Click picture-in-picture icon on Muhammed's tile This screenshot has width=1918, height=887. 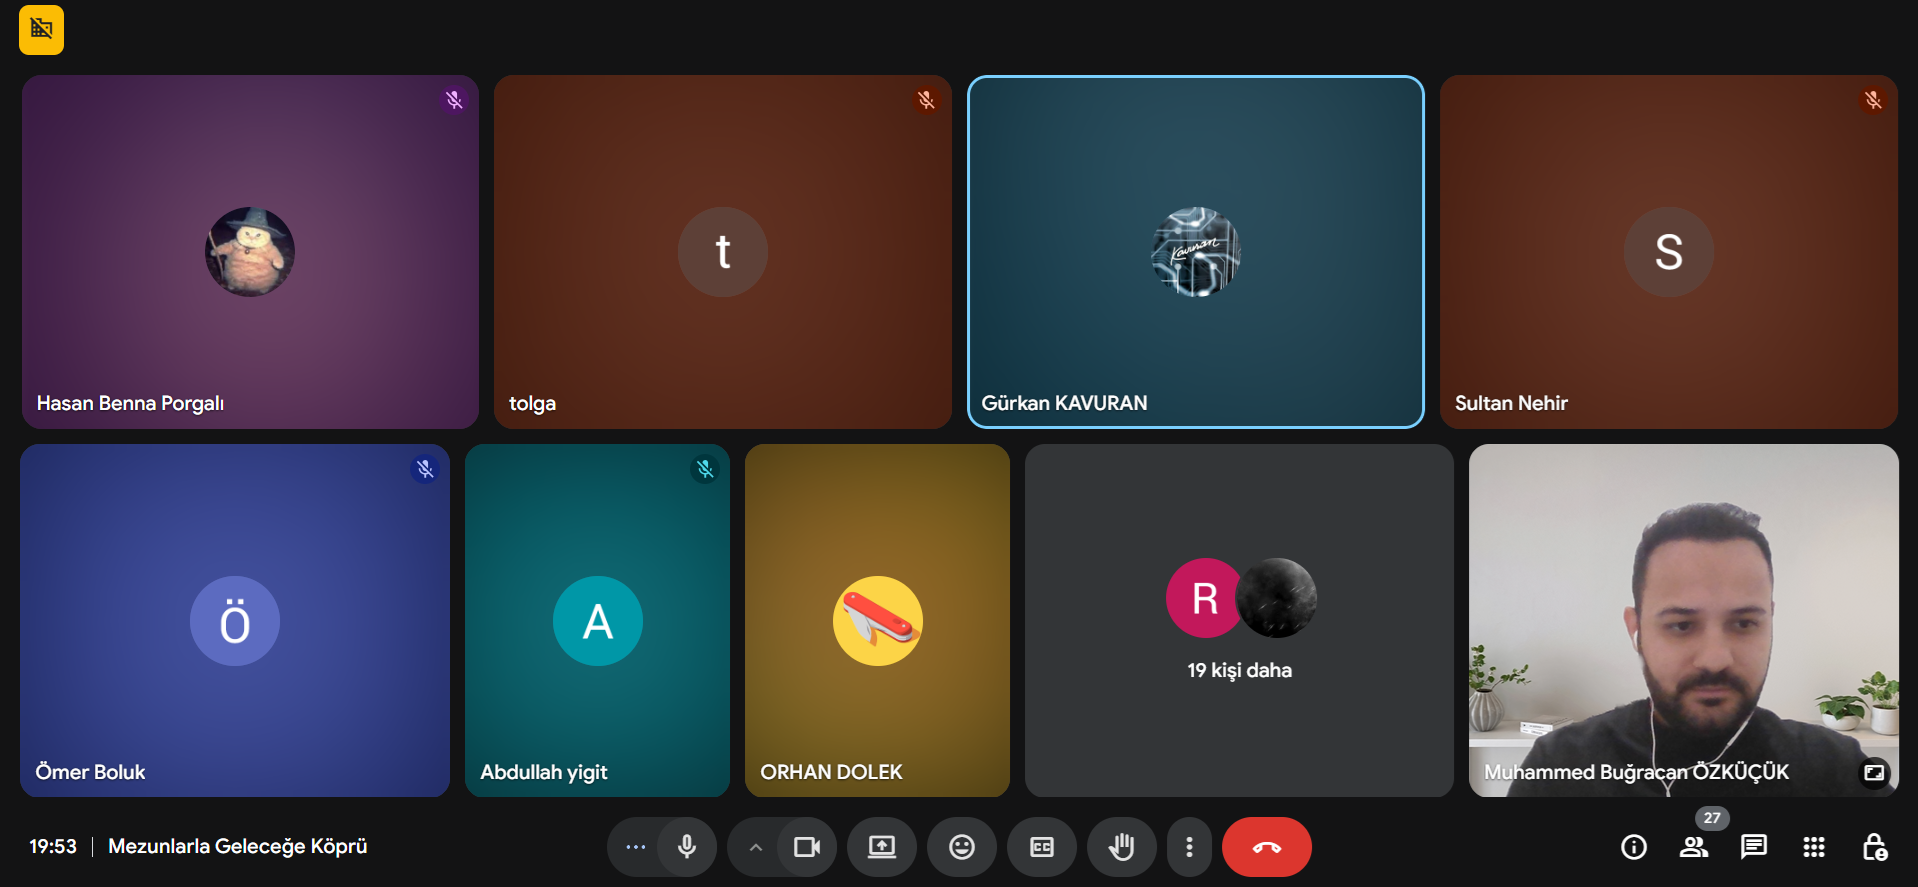pos(1873,772)
